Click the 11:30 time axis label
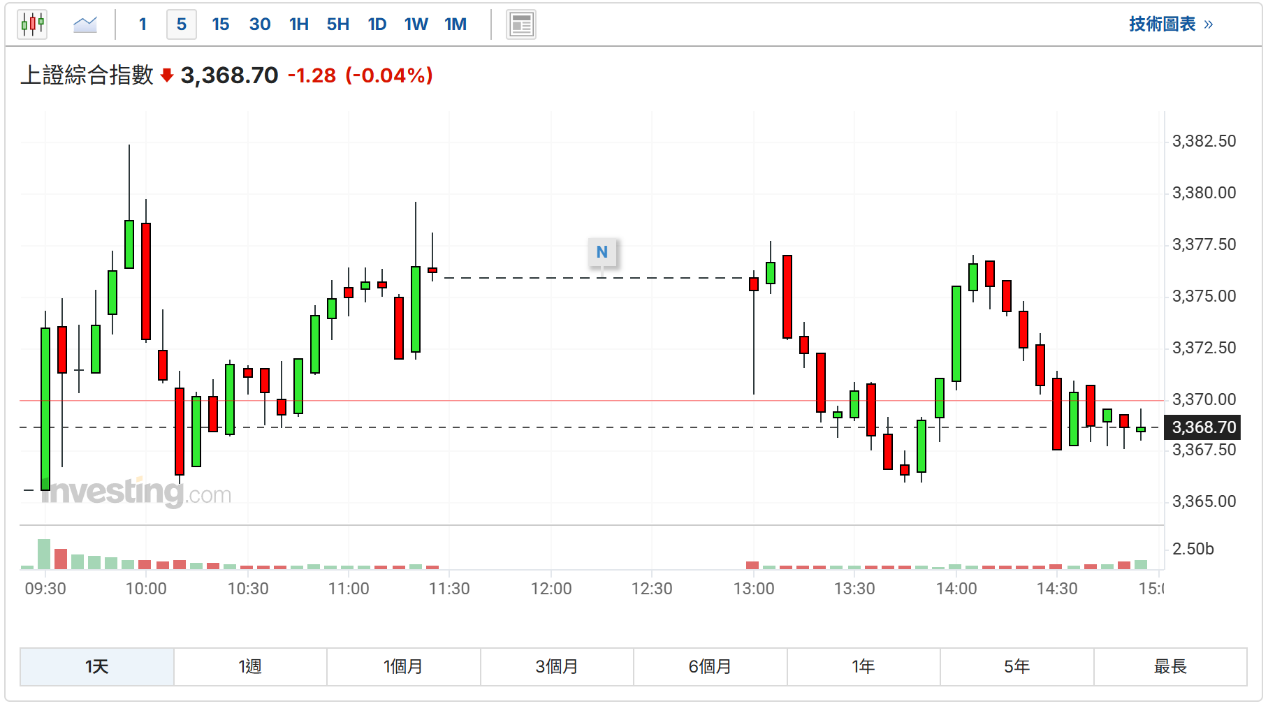Image resolution: width=1268 pixels, height=706 pixels. point(449,589)
